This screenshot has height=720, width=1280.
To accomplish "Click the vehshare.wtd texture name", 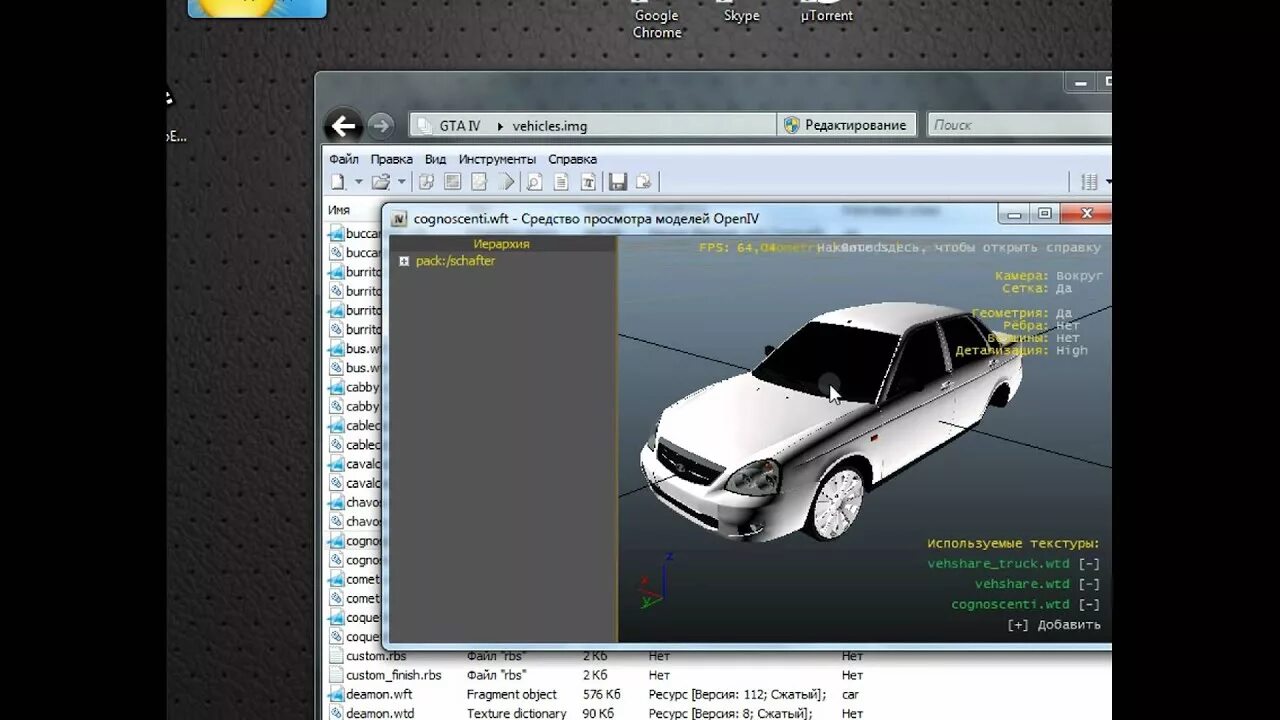I will [1022, 584].
